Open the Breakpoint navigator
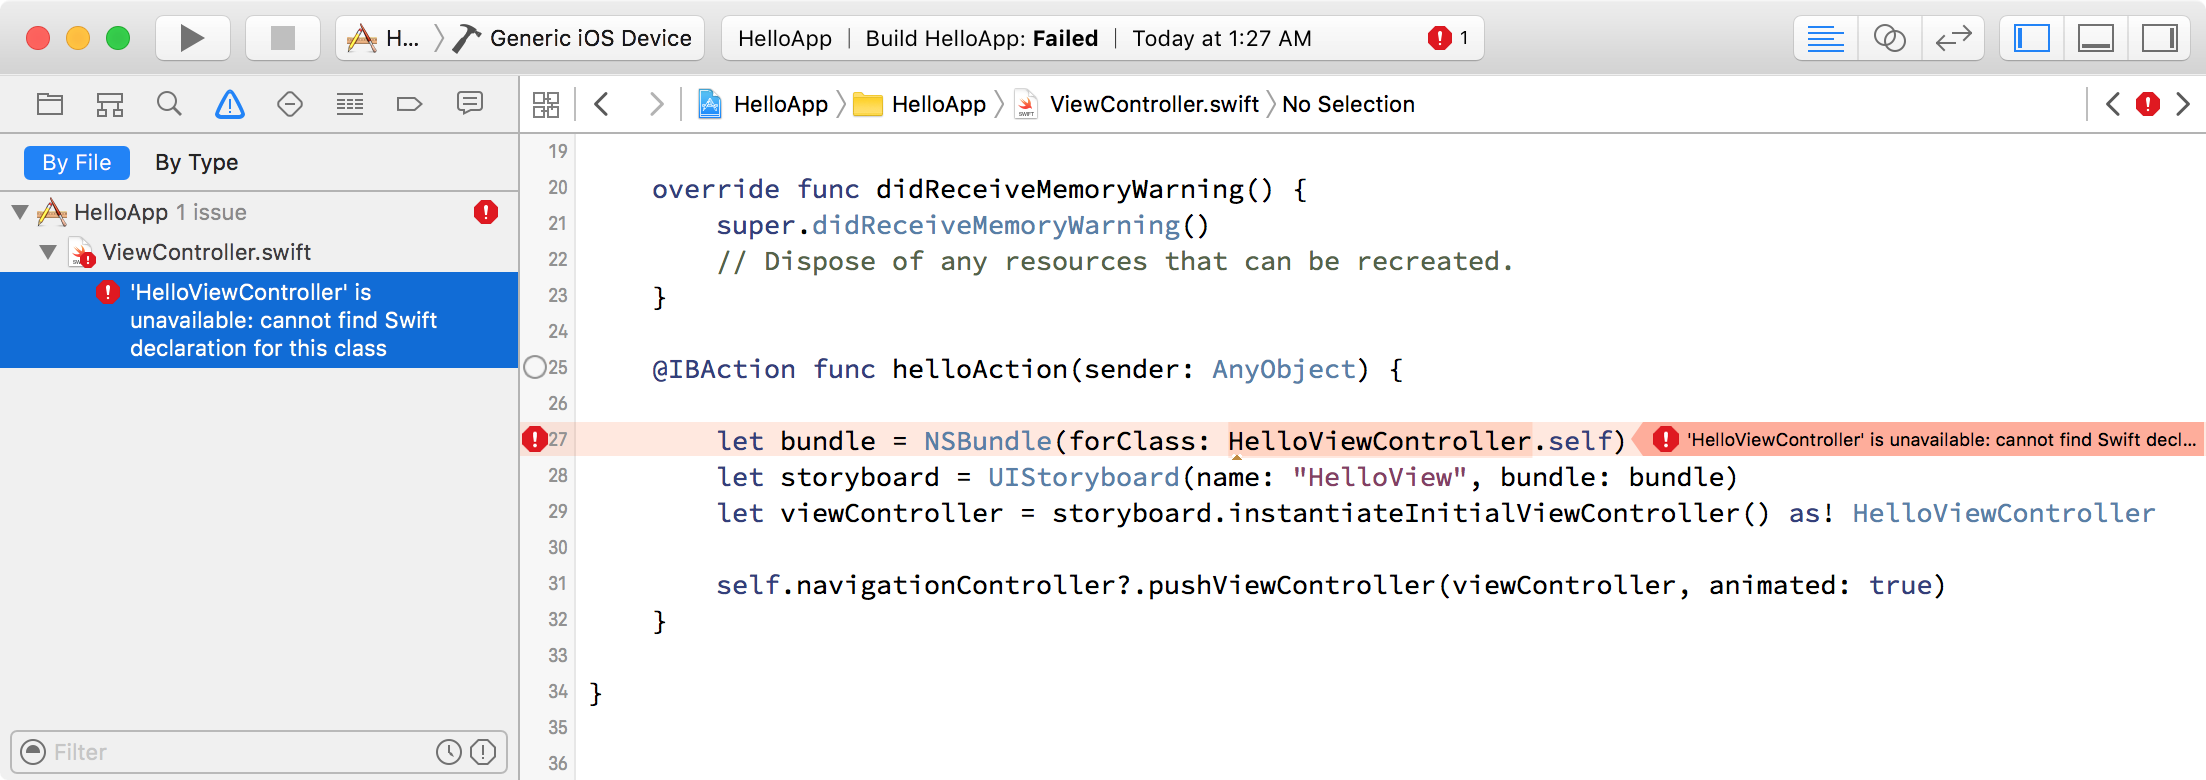The image size is (2206, 780). (x=410, y=104)
